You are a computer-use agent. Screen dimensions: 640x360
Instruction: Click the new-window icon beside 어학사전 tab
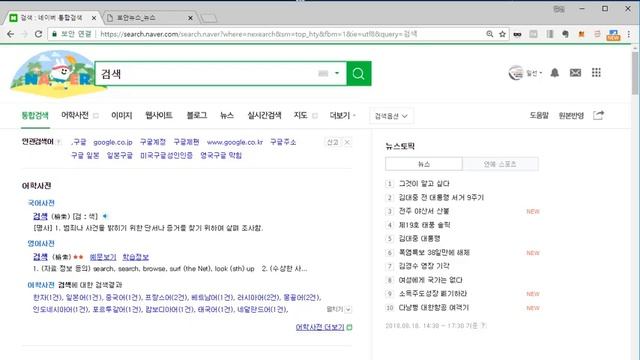pos(96,116)
